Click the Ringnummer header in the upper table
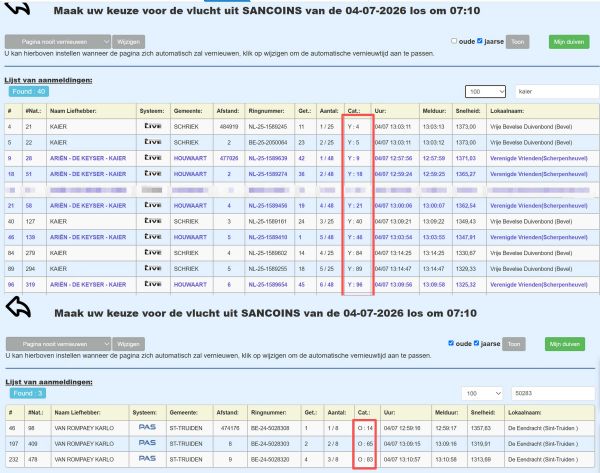The image size is (600, 473). coord(266,111)
